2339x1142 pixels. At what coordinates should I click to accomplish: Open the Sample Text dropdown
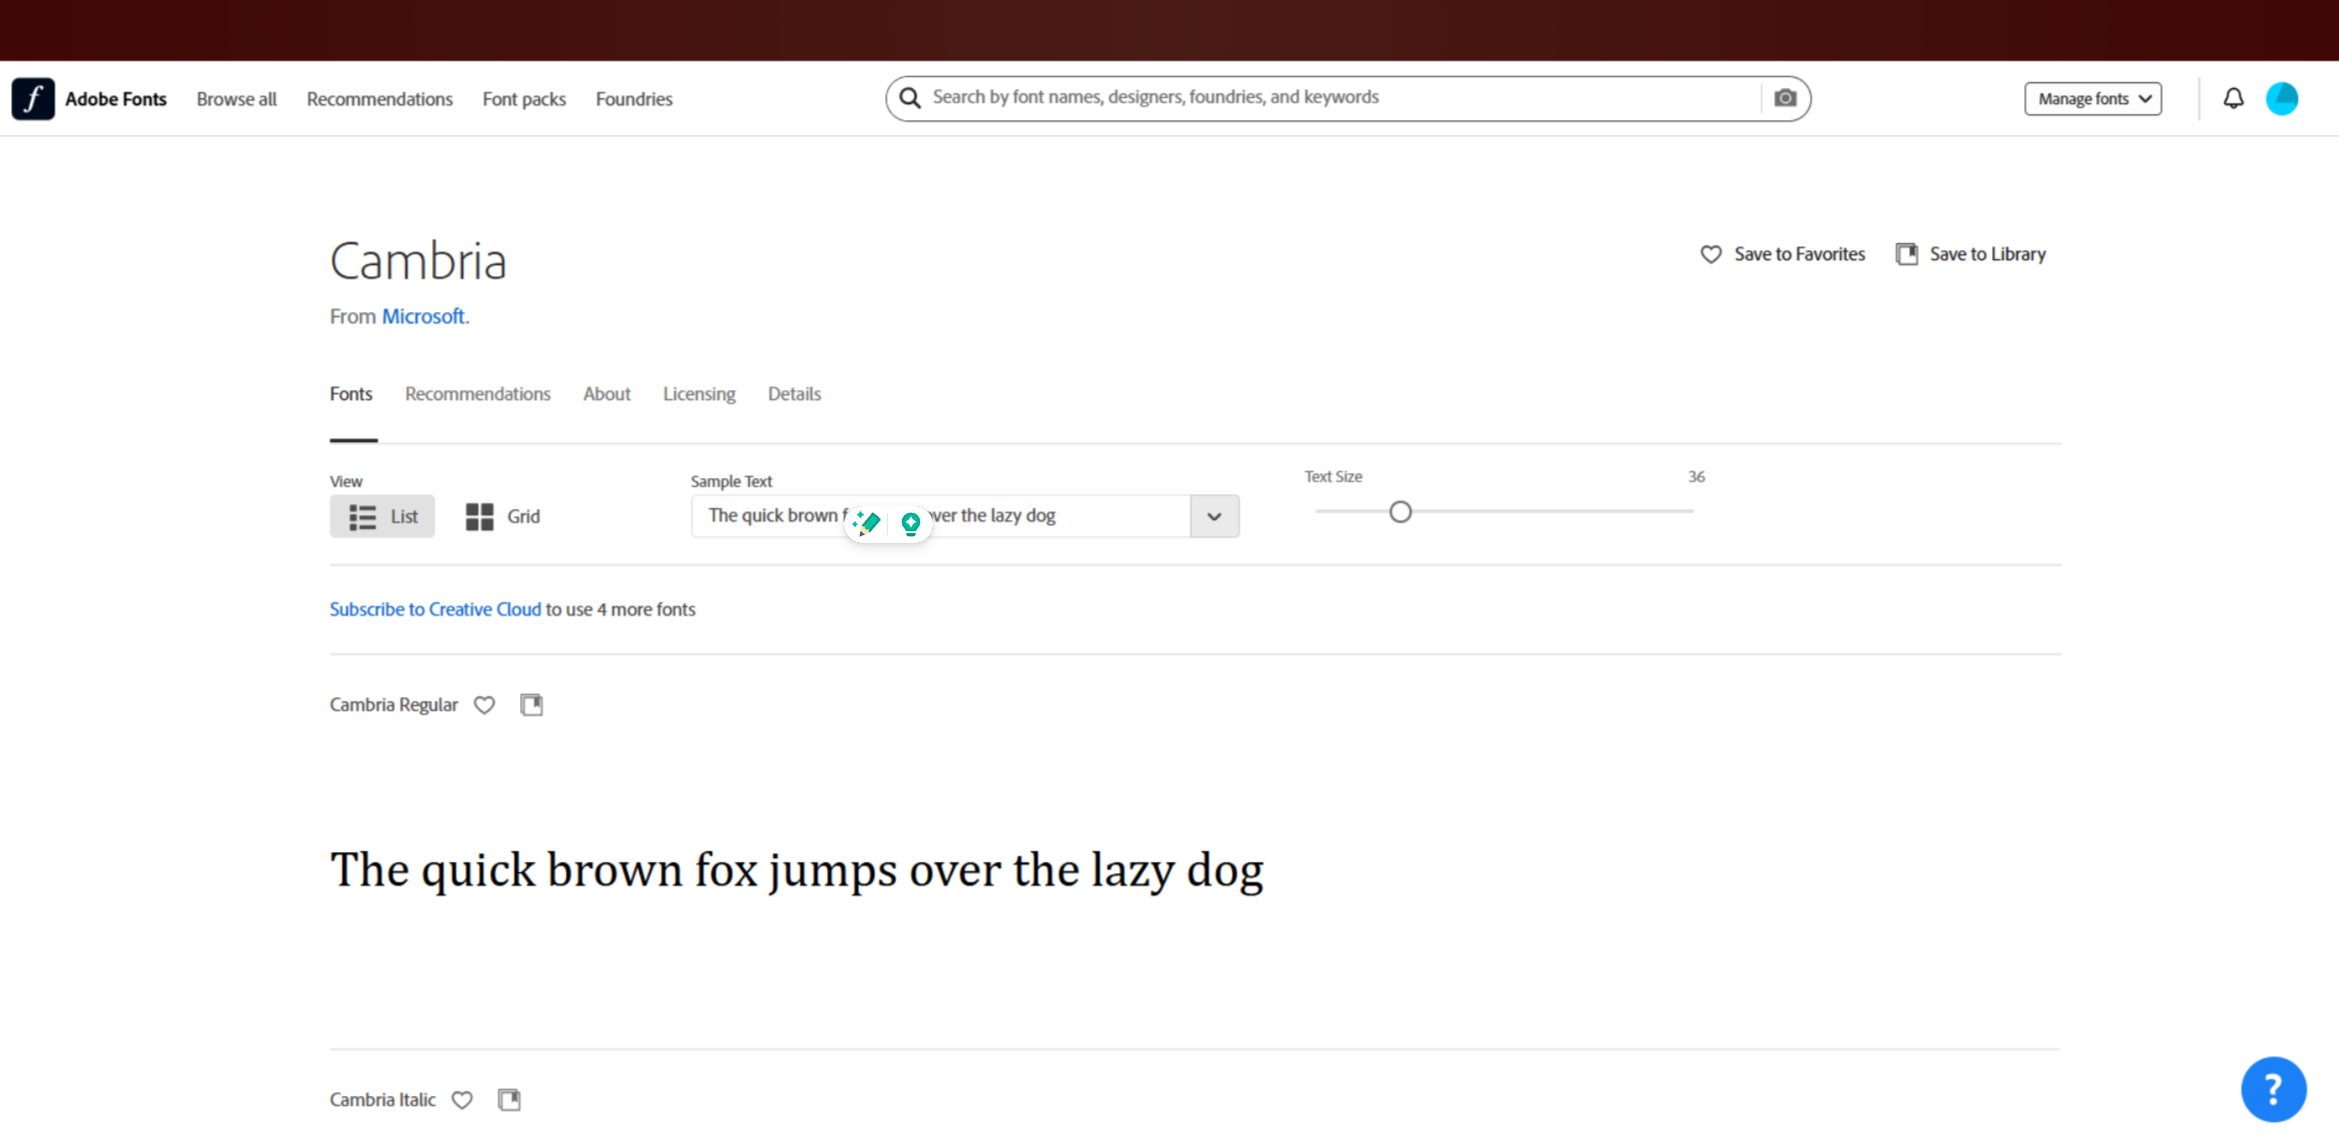(x=1213, y=516)
